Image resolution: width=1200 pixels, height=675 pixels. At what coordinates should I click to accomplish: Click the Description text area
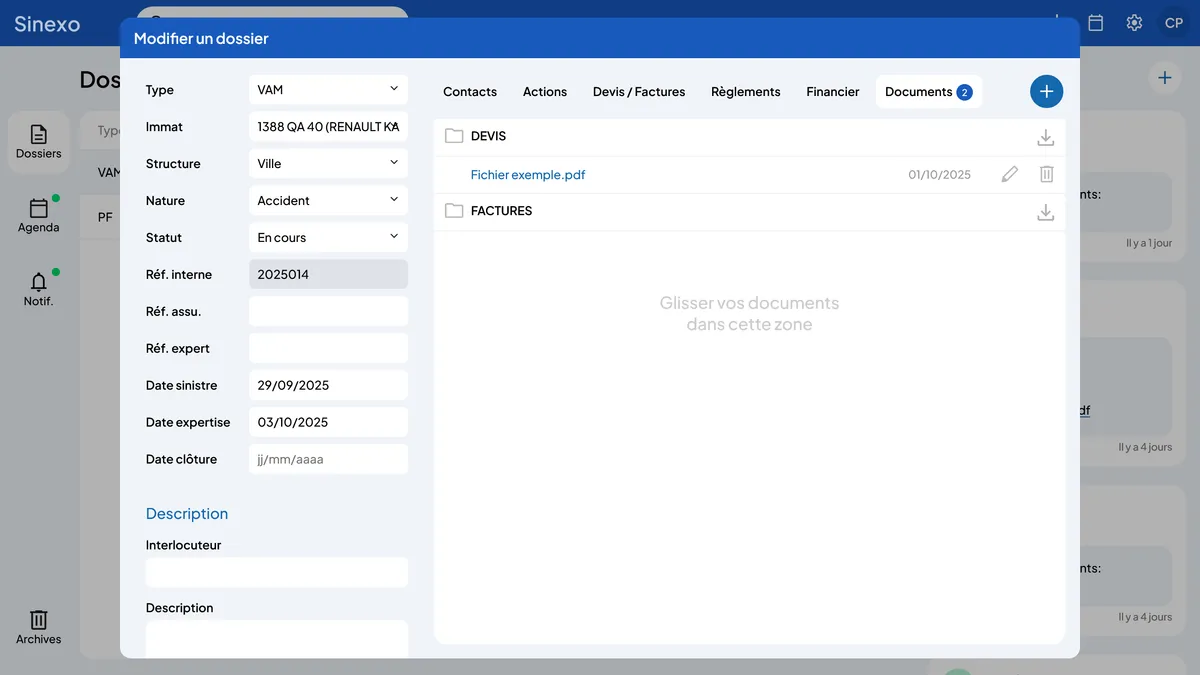(x=277, y=639)
